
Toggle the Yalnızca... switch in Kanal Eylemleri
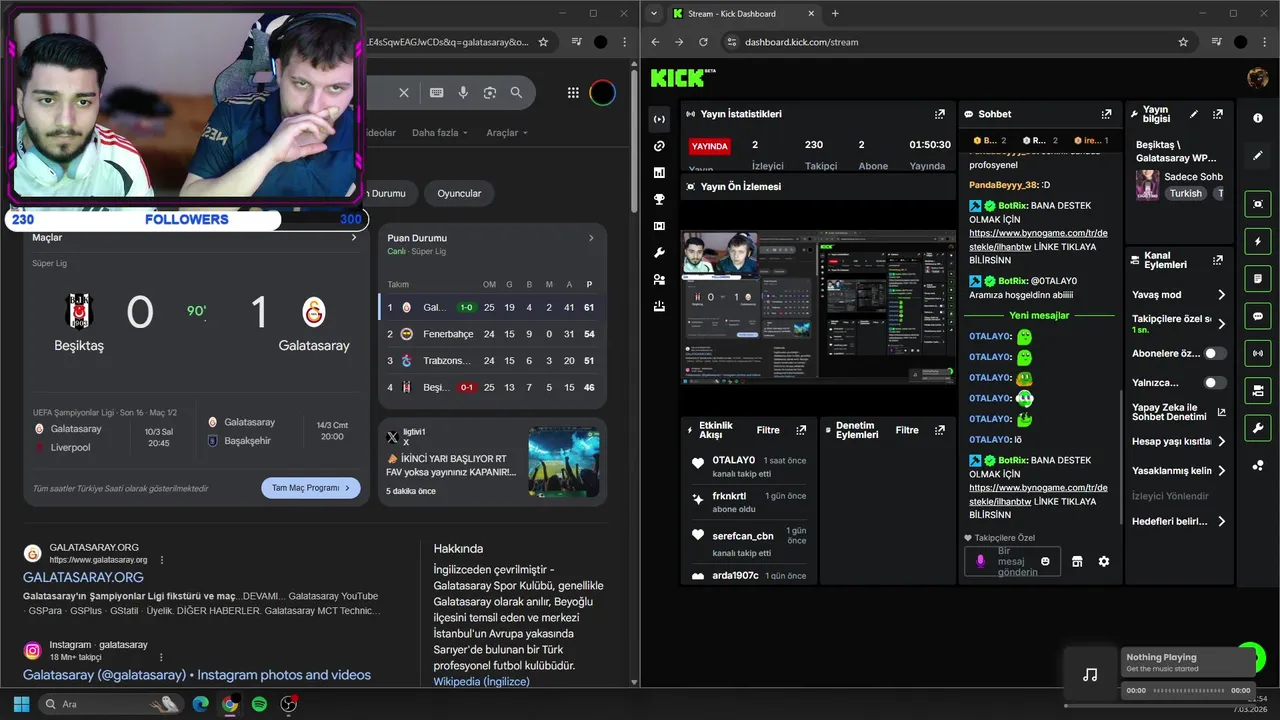click(1215, 382)
